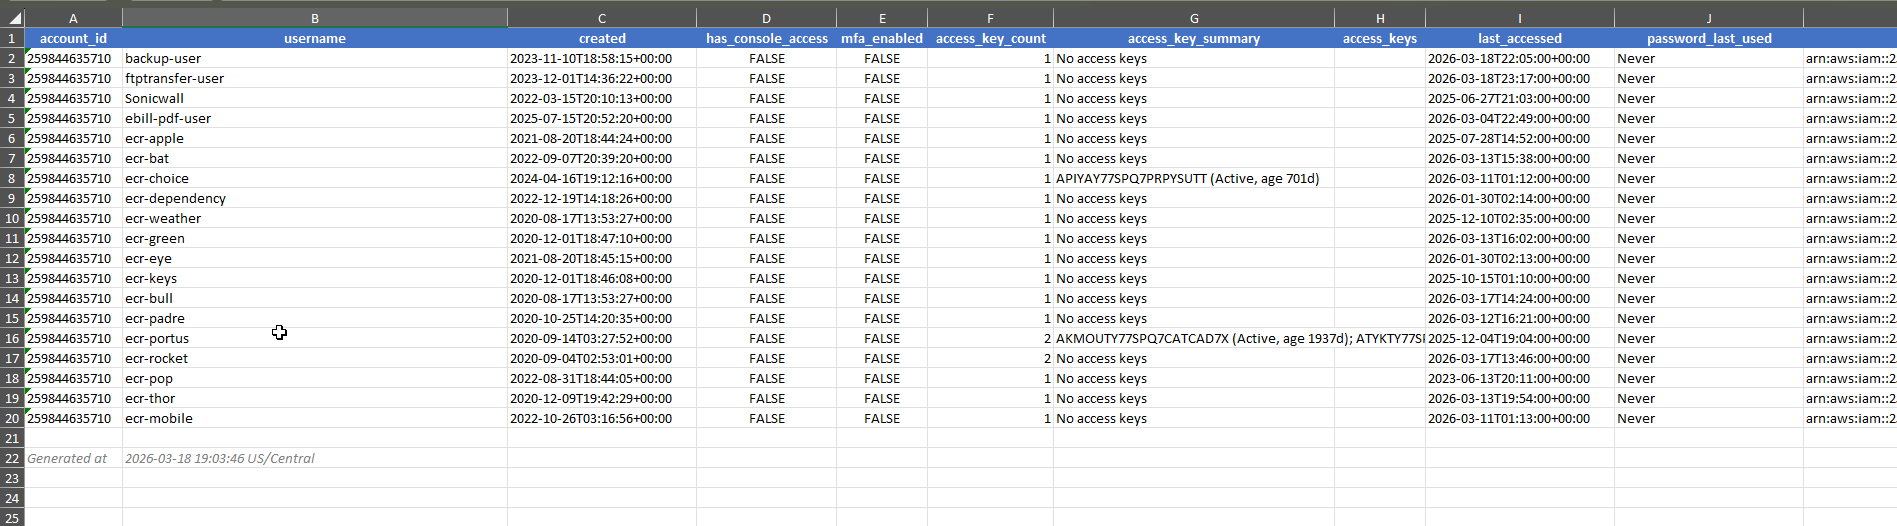Click the has_console_access header cell

(x=766, y=38)
